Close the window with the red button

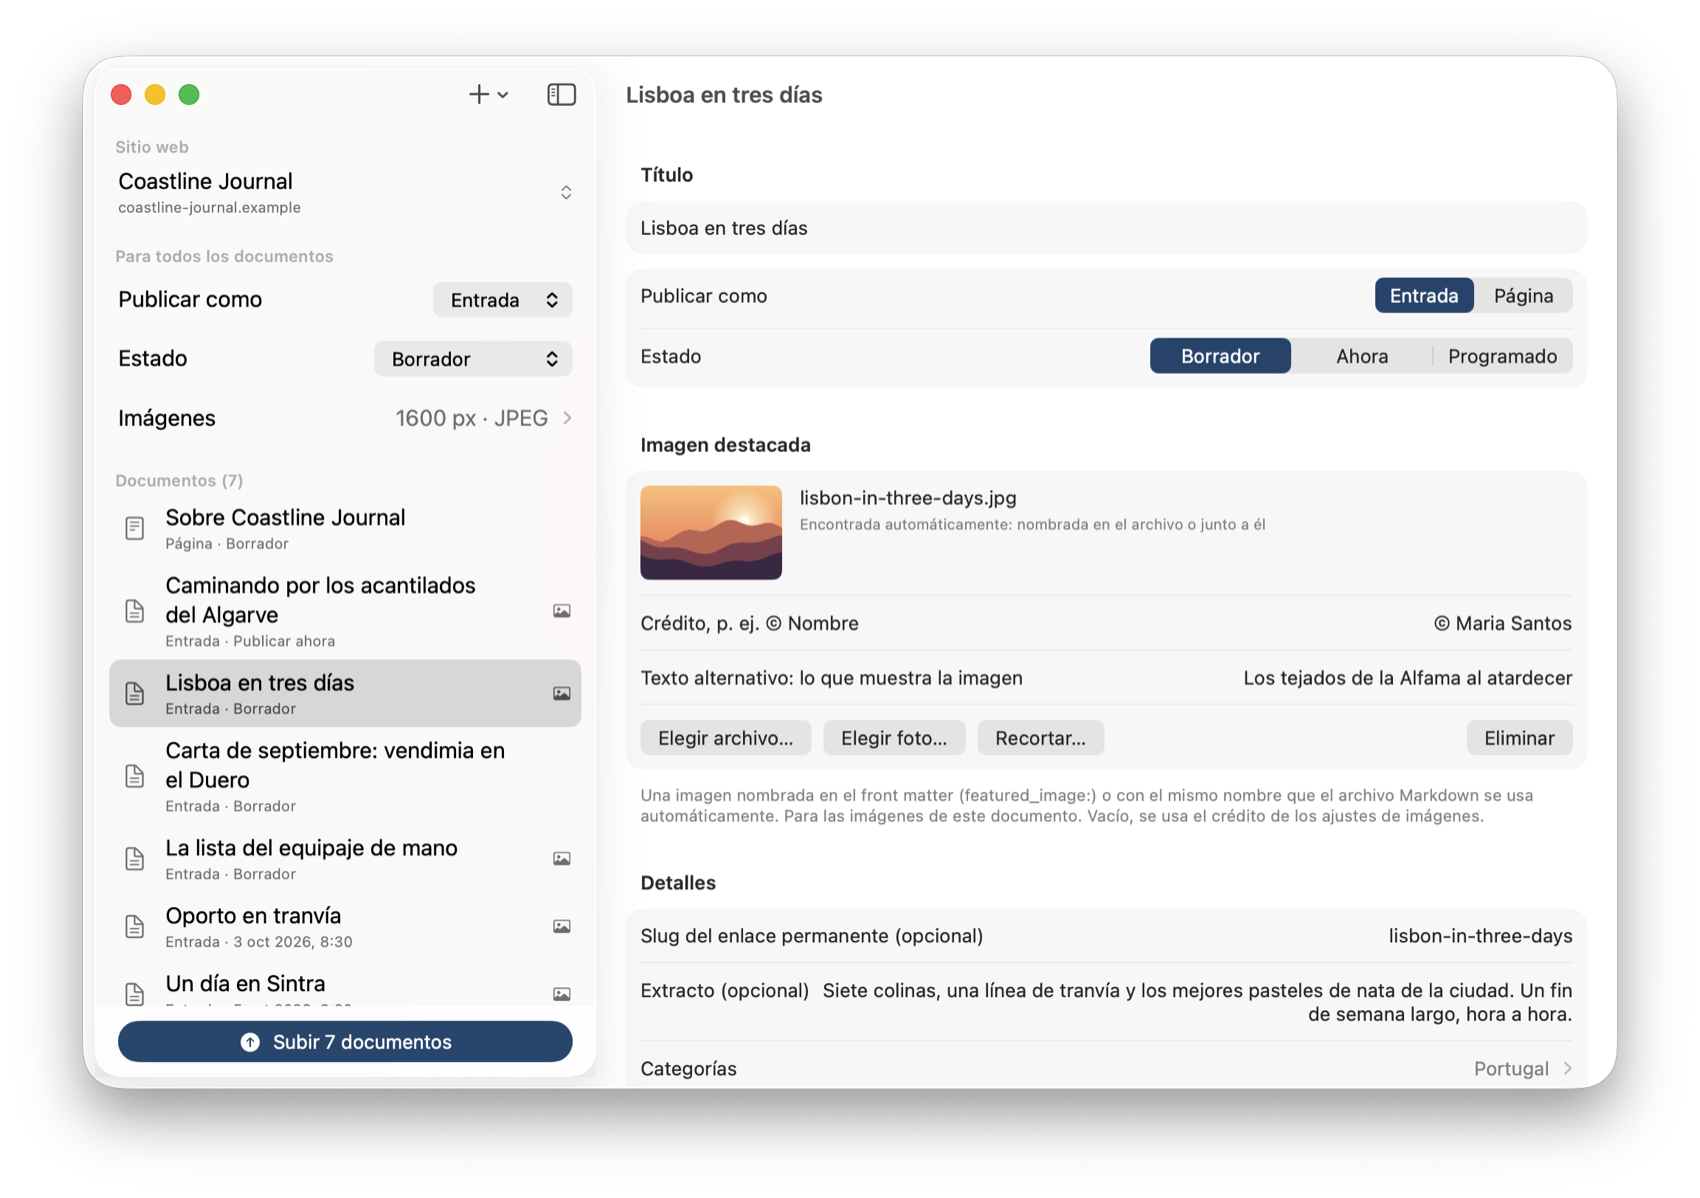(121, 95)
